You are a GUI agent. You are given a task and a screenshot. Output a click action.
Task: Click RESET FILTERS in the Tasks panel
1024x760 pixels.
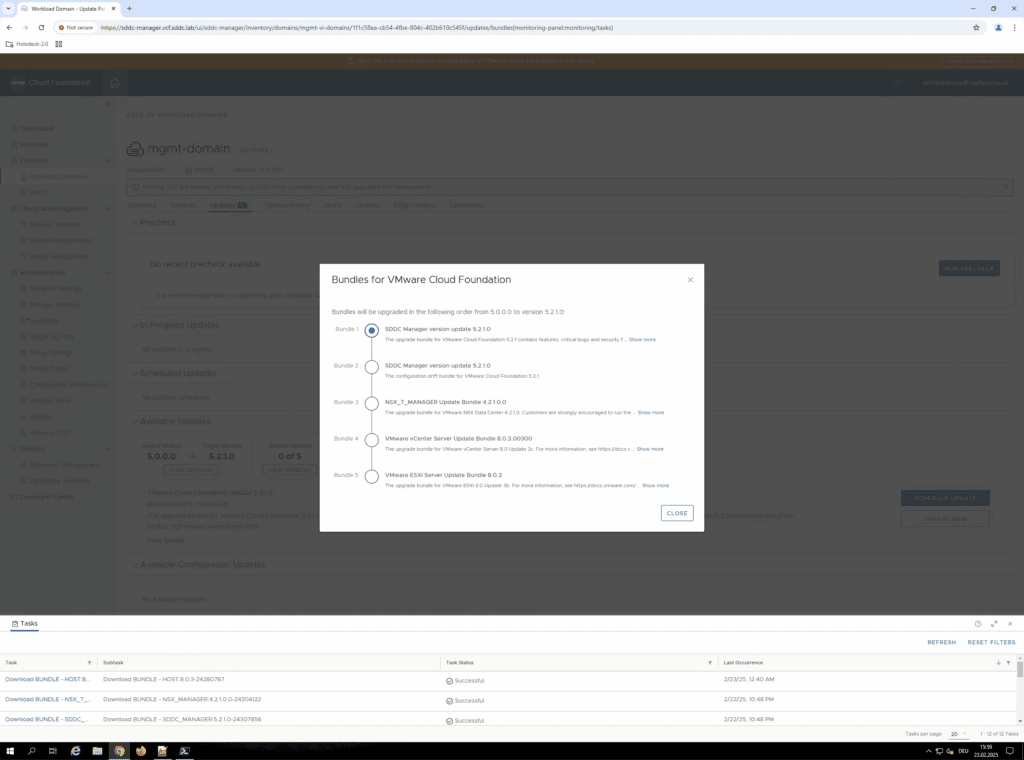tap(991, 642)
